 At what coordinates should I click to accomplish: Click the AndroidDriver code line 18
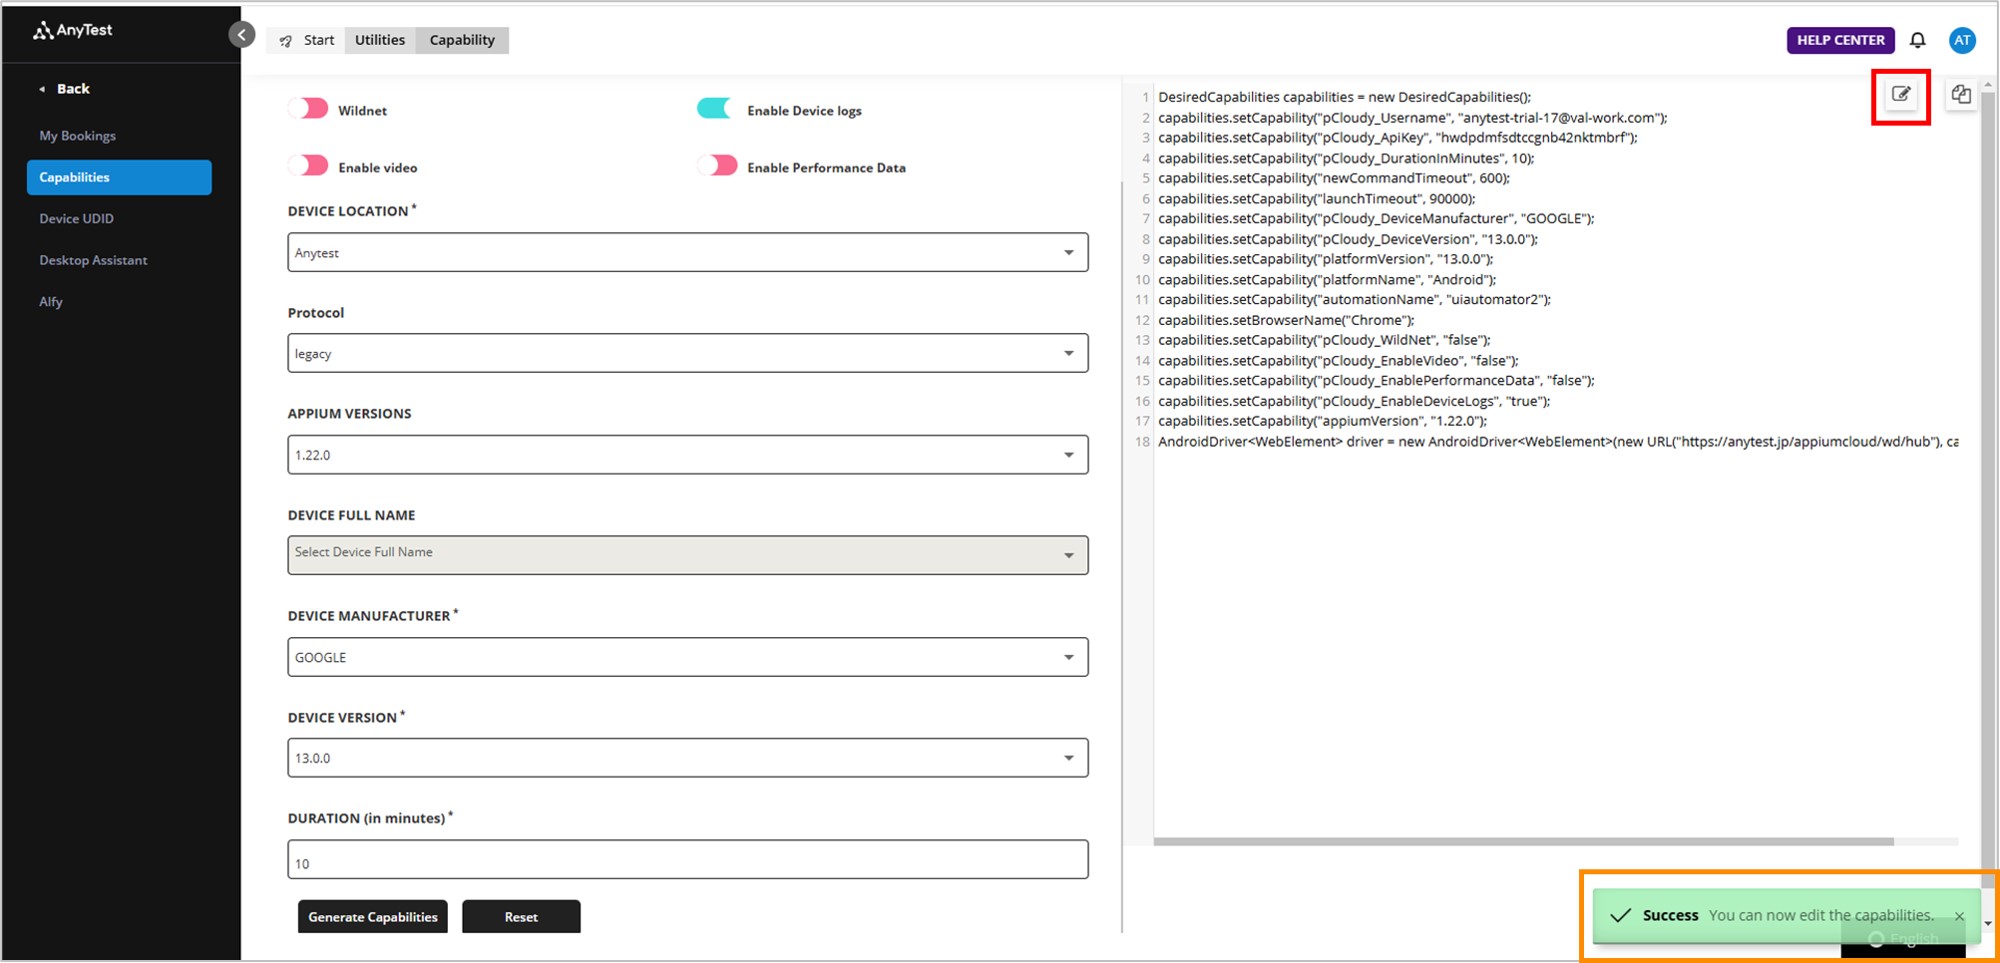pyautogui.click(x=1558, y=442)
